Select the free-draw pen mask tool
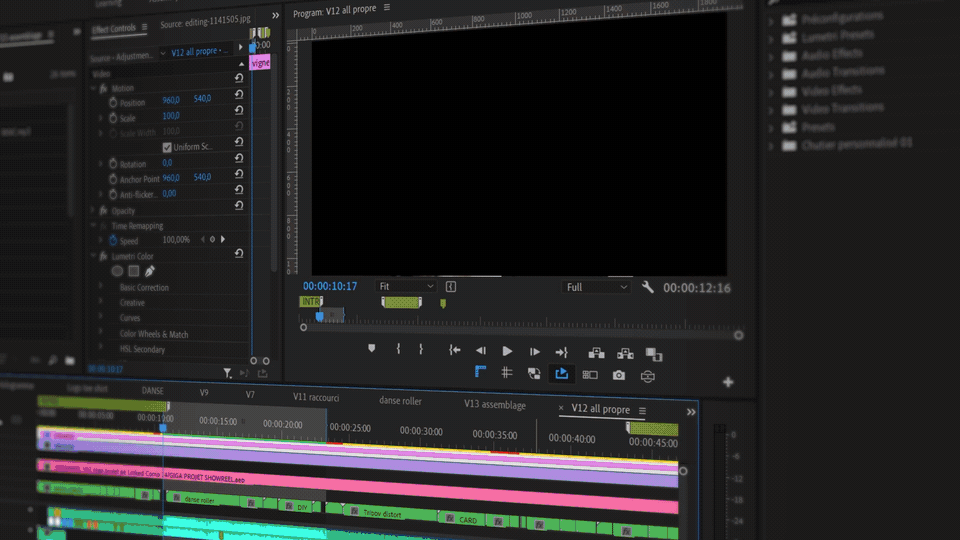Image resolution: width=960 pixels, height=540 pixels. click(150, 271)
